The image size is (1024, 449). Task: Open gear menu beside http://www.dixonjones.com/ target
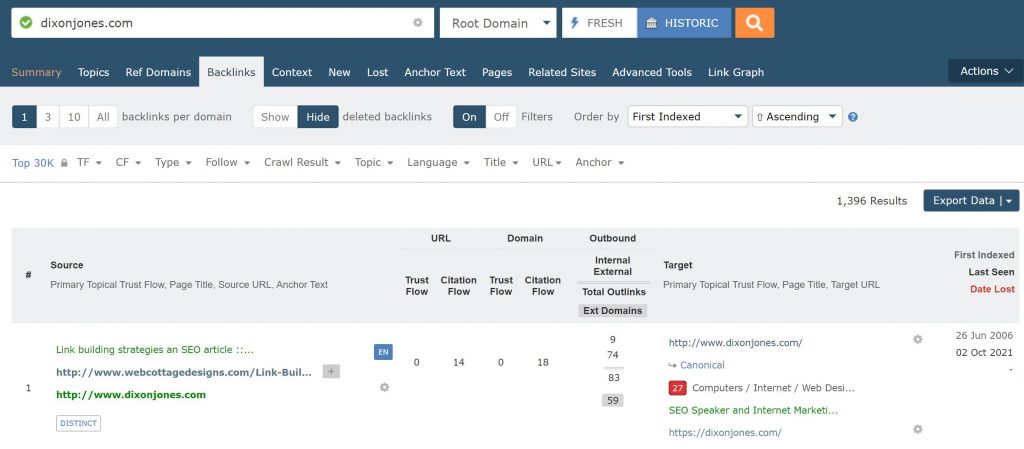click(918, 339)
